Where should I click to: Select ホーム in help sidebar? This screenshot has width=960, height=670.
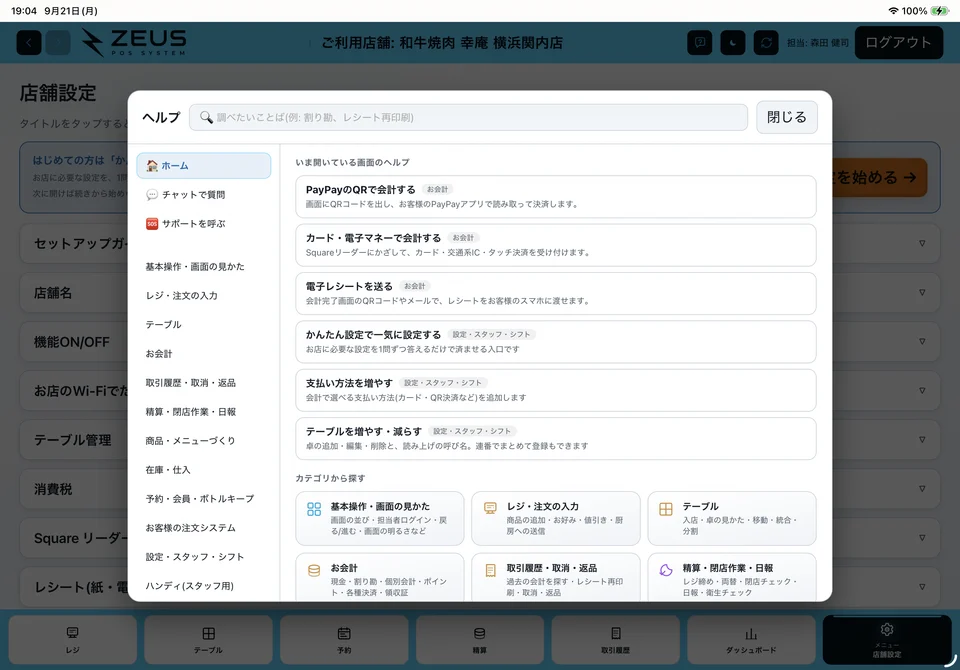pos(204,166)
